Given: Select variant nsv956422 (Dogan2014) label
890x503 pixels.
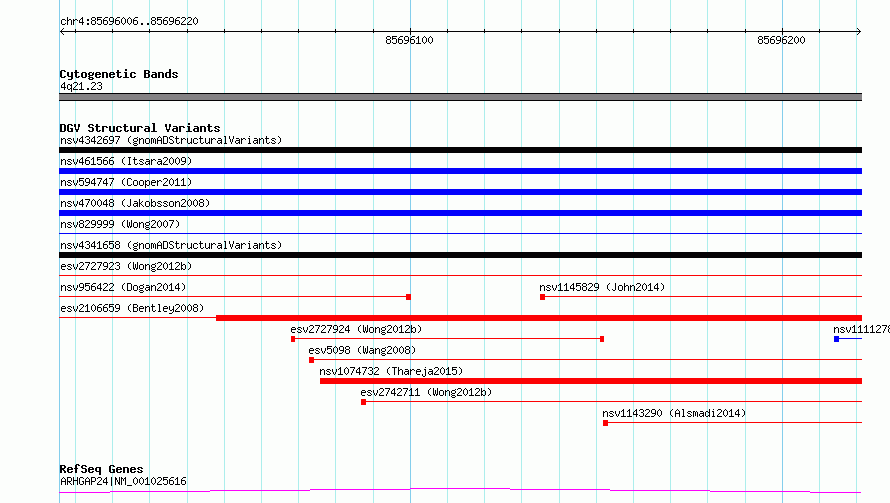Looking at the screenshot, I should [123, 287].
